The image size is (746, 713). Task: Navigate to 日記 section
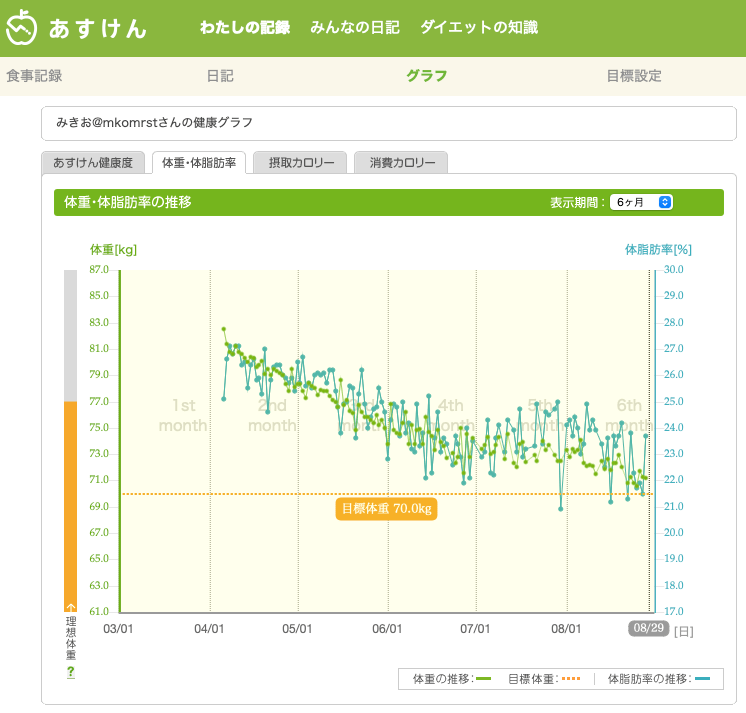tap(220, 76)
